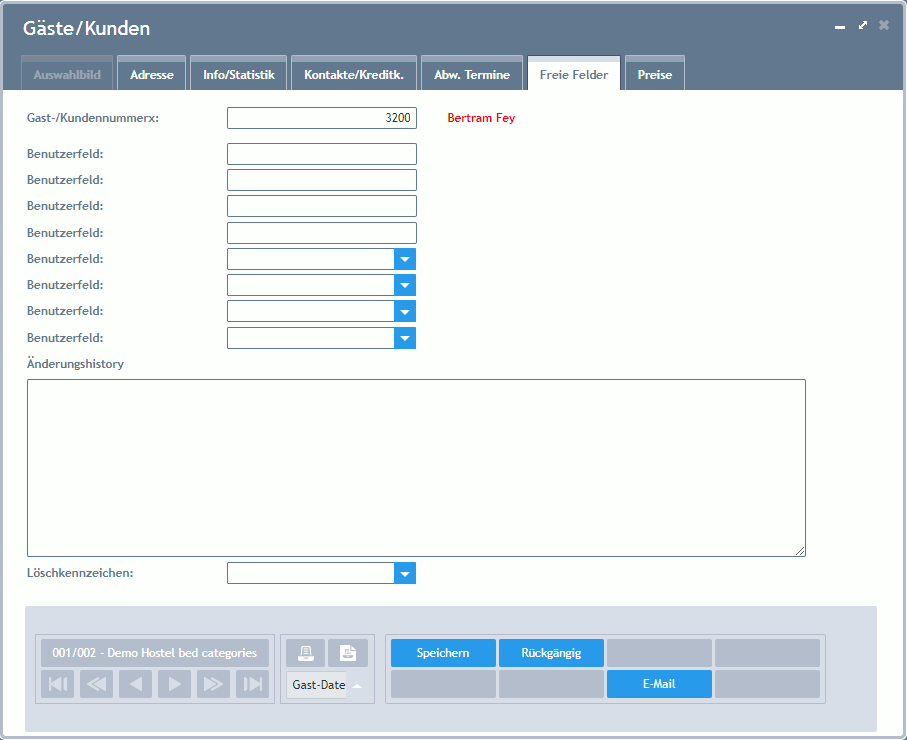
Task: Open the Adresse tab
Action: (152, 74)
